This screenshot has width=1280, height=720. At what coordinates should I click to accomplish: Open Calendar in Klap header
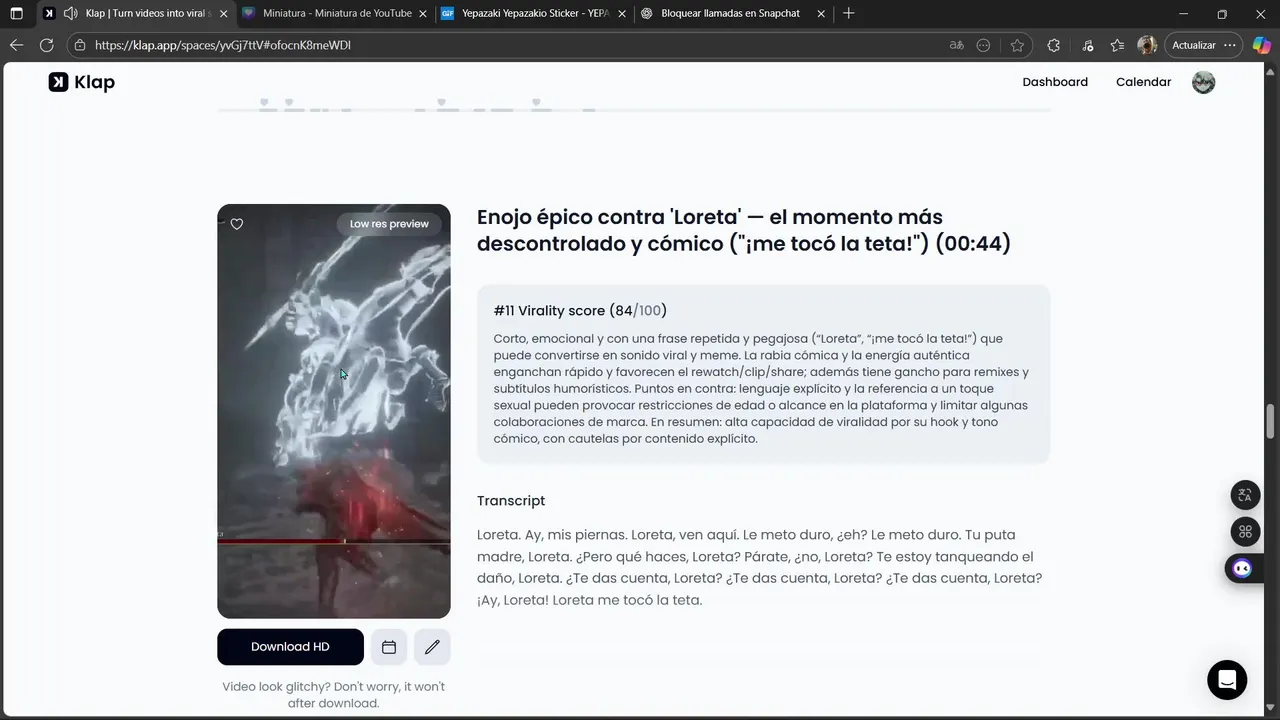tap(1143, 82)
